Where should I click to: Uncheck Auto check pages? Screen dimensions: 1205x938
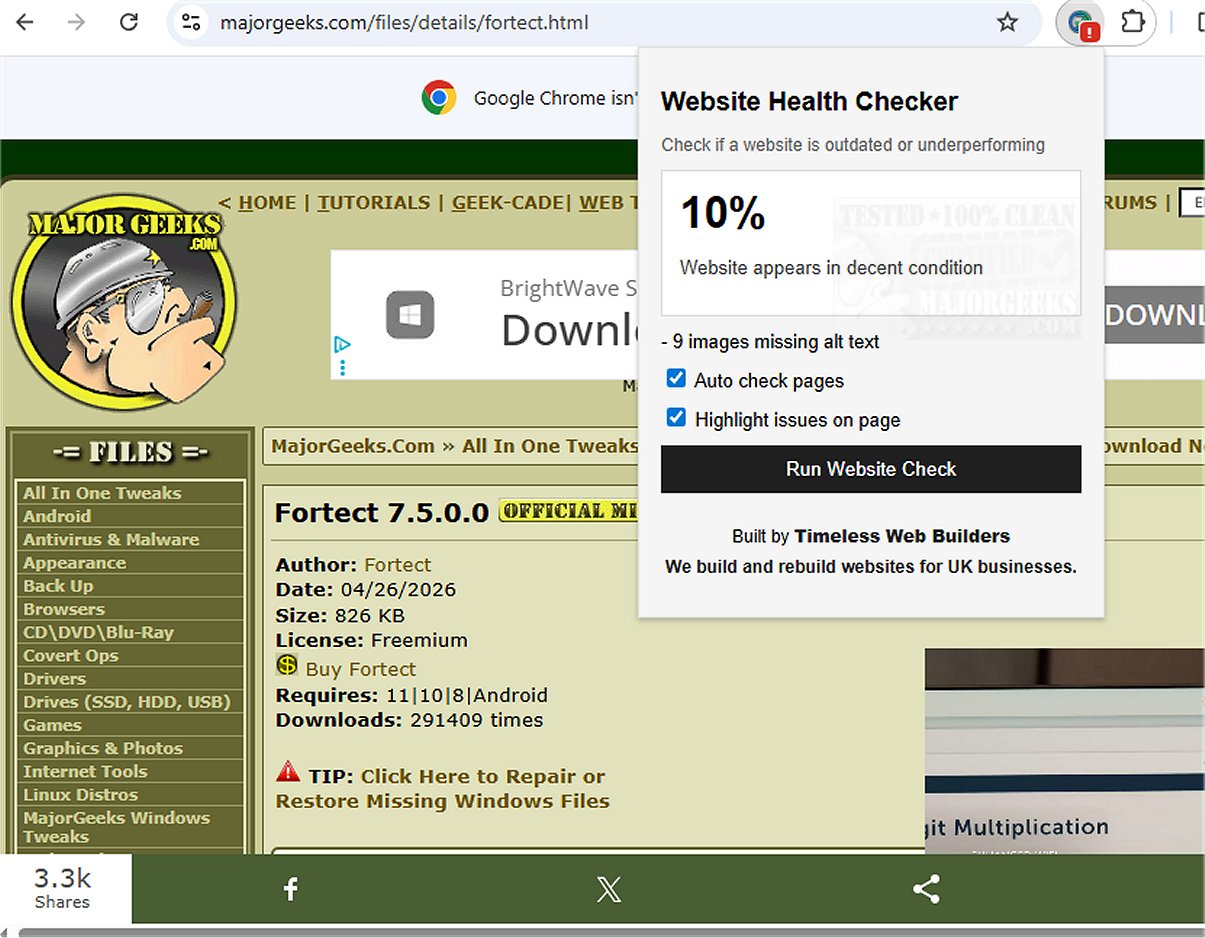[676, 379]
